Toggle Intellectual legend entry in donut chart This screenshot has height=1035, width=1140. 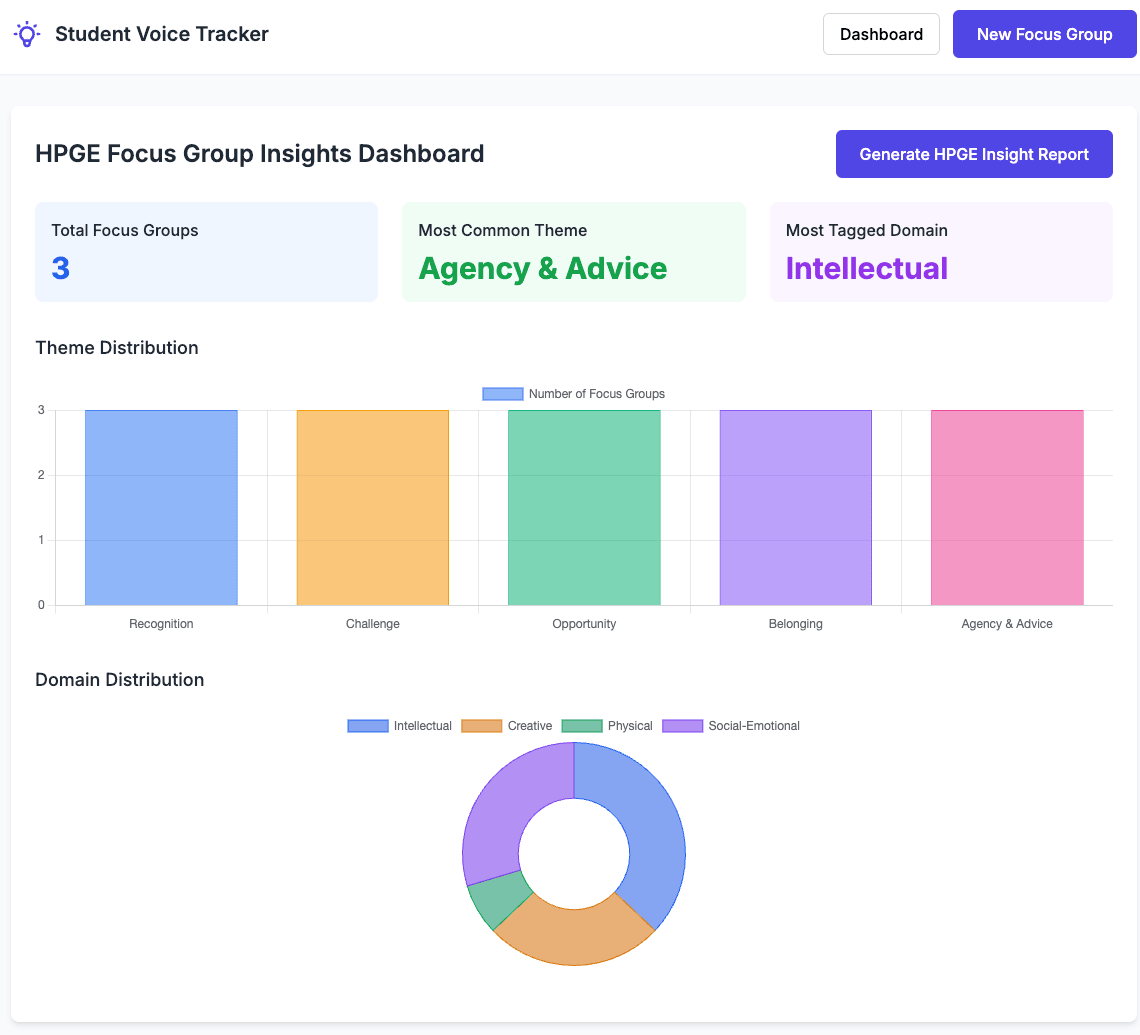(400, 726)
